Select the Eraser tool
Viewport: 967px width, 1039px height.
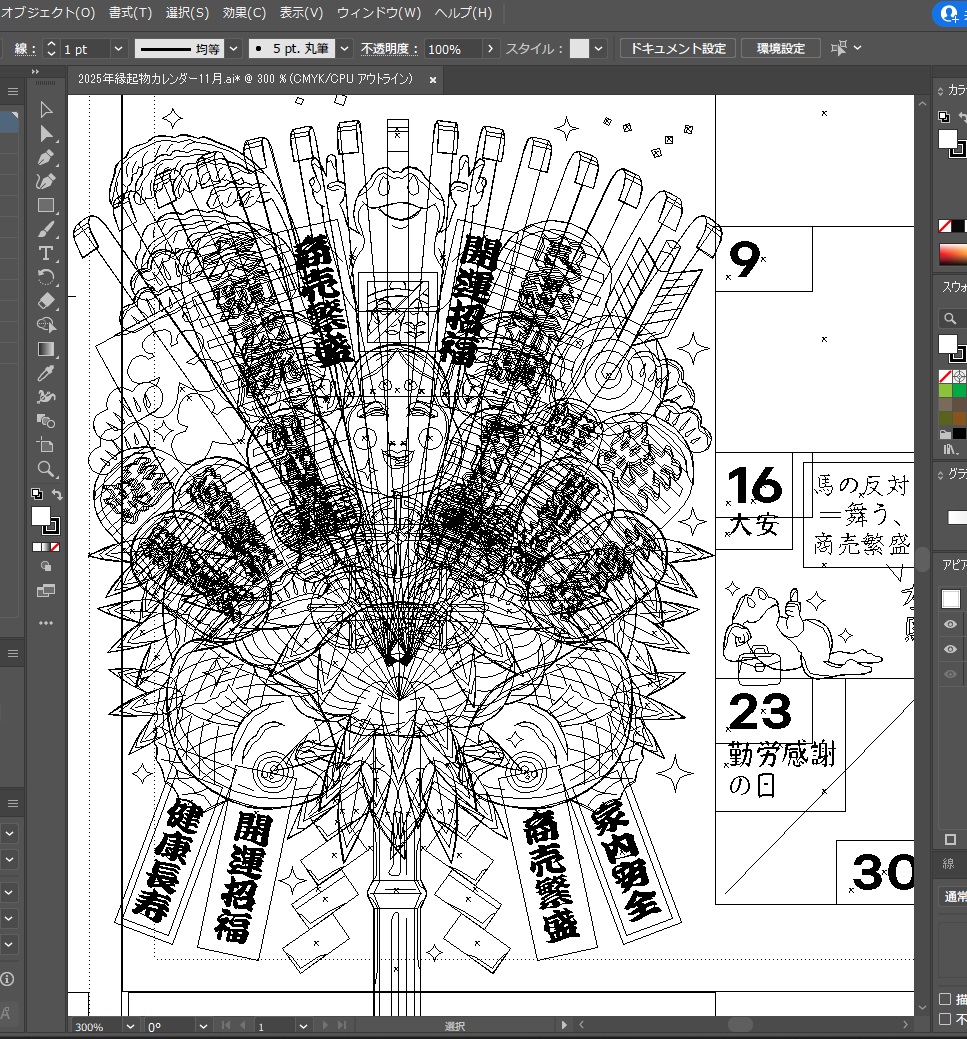[x=46, y=301]
